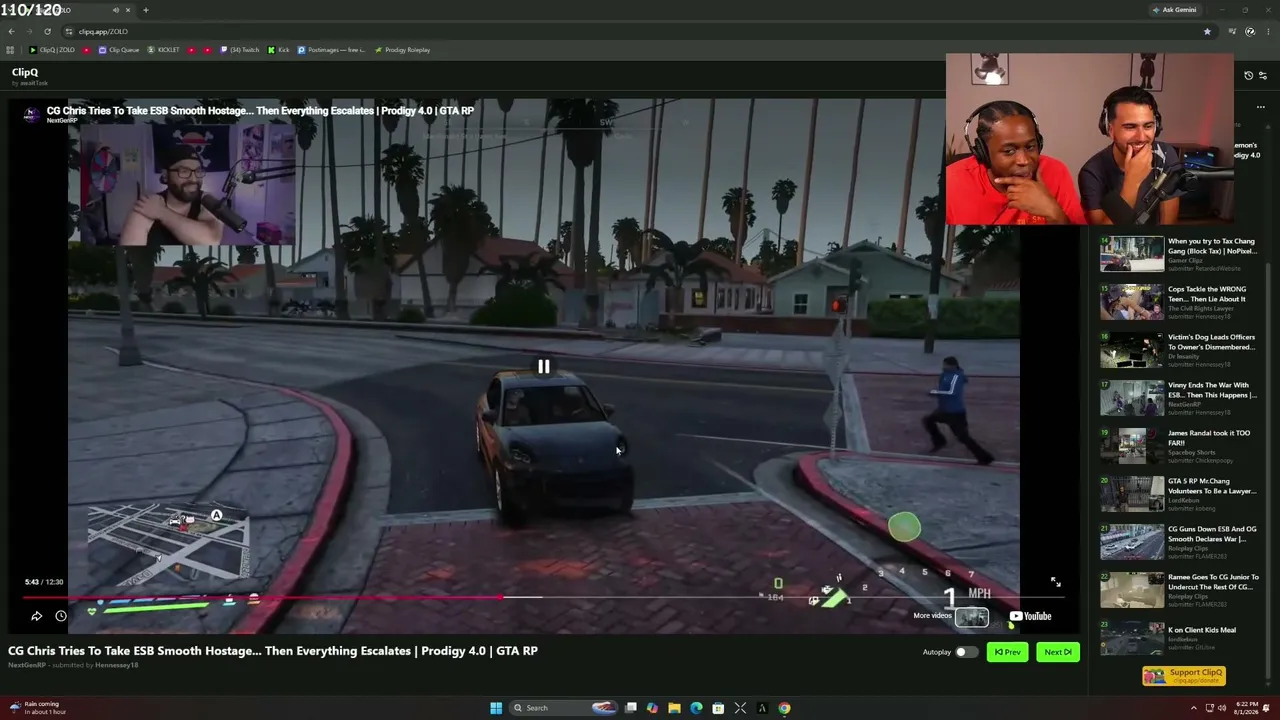Open the weather widget 'Rain coming'
The image size is (1280, 720).
point(36,708)
